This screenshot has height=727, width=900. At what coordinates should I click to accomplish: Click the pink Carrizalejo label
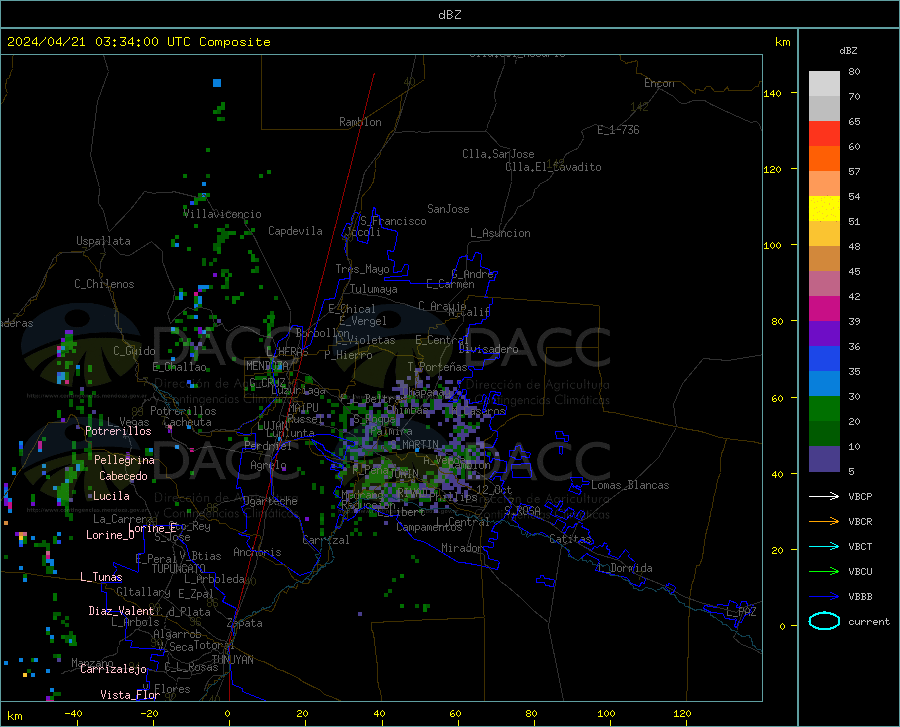coord(113,668)
